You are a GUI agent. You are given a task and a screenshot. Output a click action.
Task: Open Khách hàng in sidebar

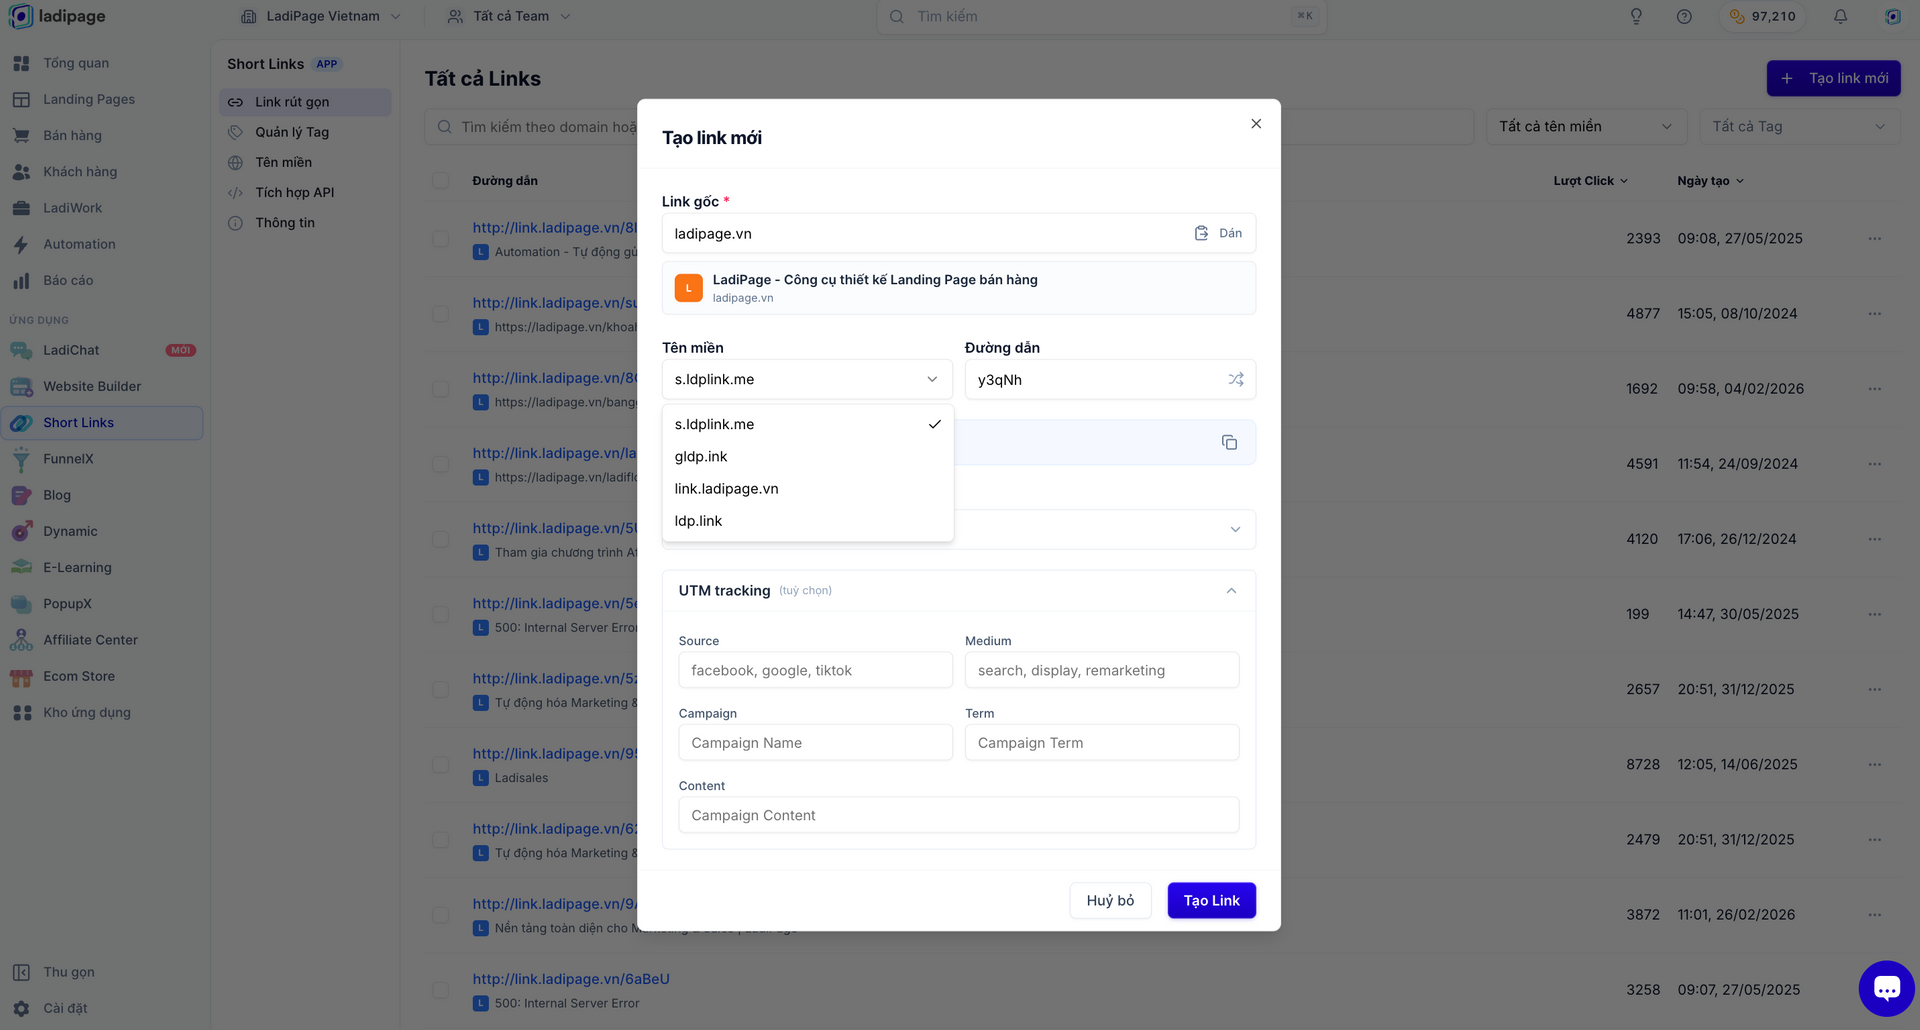tap(80, 172)
